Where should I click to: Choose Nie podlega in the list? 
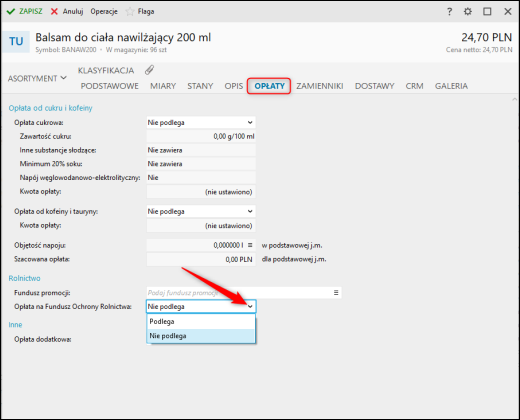[x=201, y=336]
